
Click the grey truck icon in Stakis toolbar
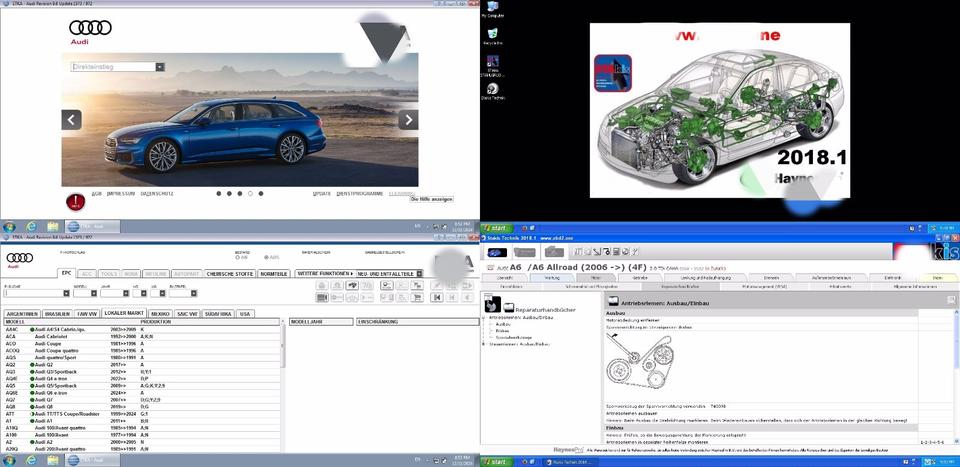[x=525, y=252]
